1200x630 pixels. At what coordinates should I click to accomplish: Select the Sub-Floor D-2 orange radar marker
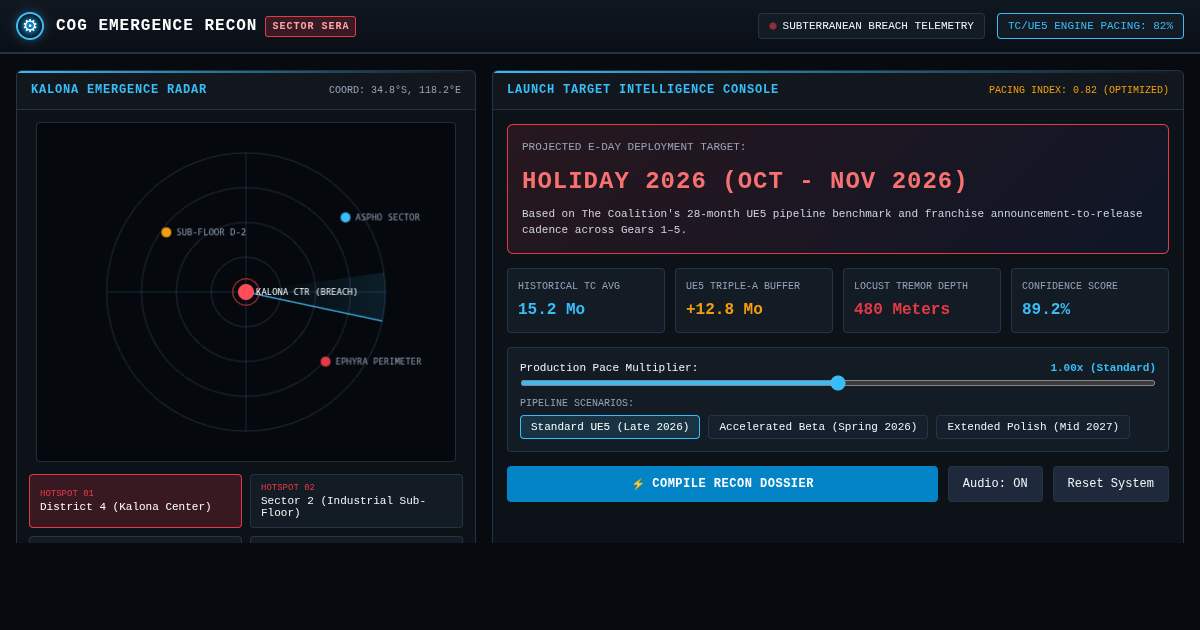tap(166, 232)
